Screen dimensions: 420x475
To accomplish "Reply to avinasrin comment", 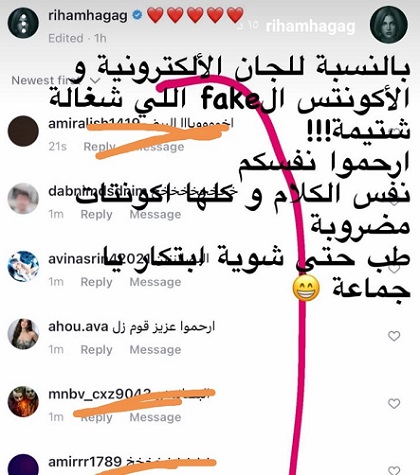I will point(96,282).
